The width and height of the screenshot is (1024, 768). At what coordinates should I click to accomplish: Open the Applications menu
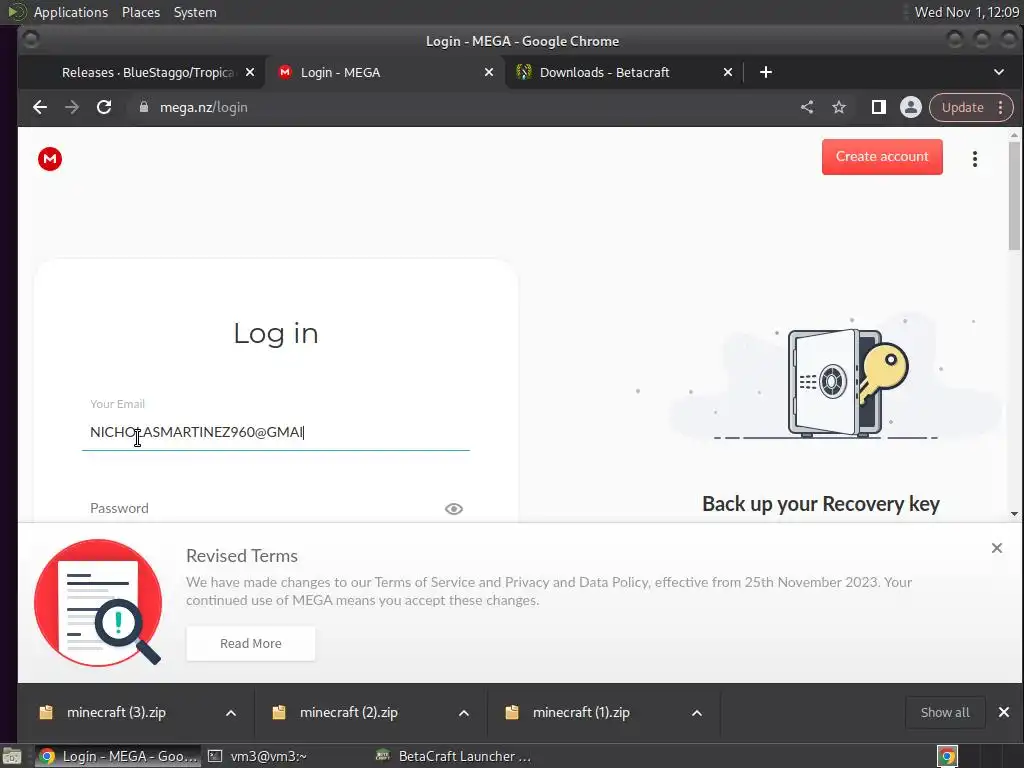coord(71,12)
